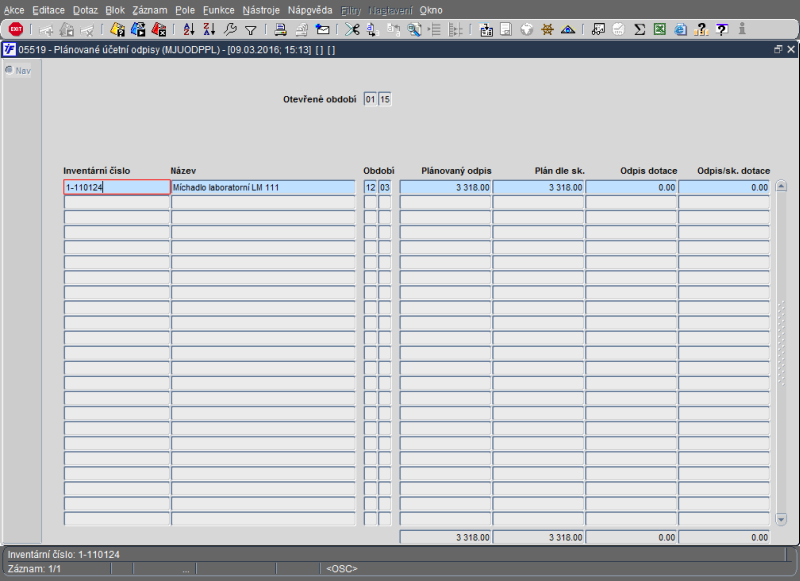Click the OSC indicator in the status bar
This screenshot has height=581, width=800.
click(341, 569)
